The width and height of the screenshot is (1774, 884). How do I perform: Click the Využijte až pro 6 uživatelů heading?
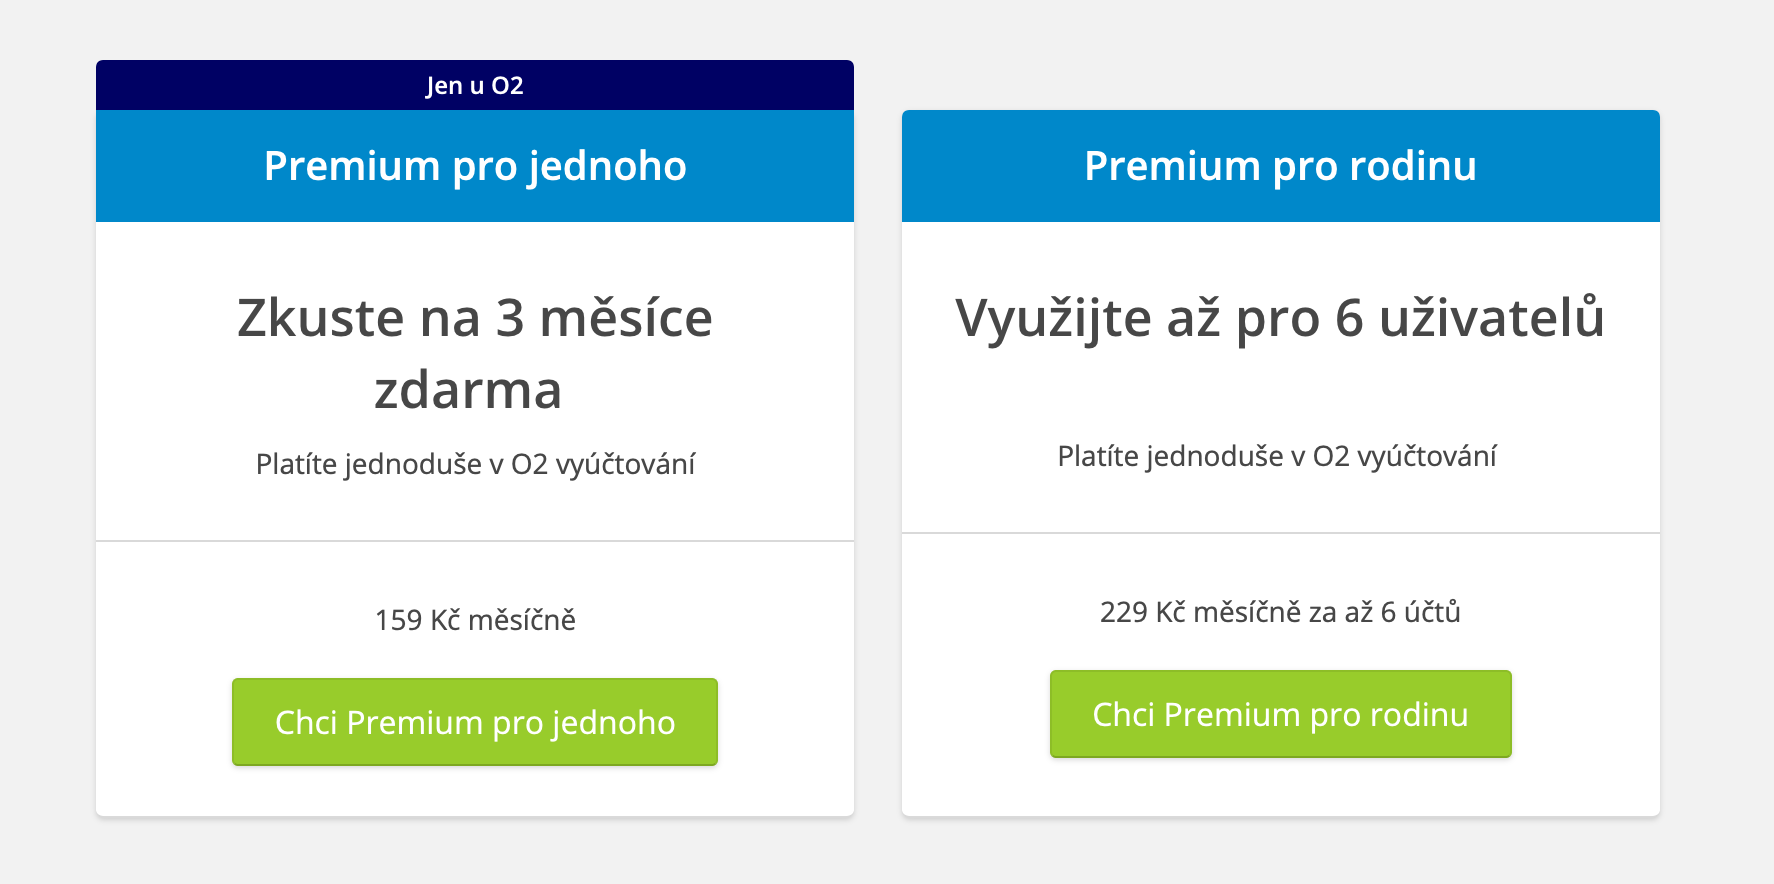[x=1280, y=318]
